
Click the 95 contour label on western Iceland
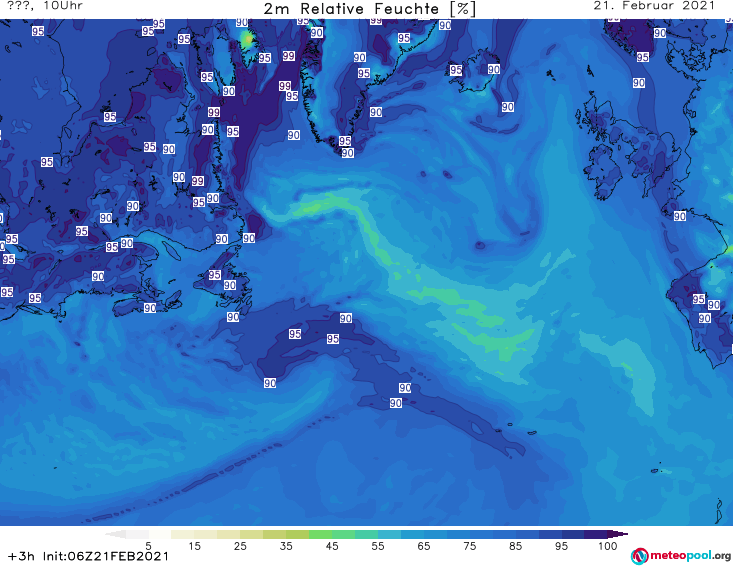(x=456, y=70)
